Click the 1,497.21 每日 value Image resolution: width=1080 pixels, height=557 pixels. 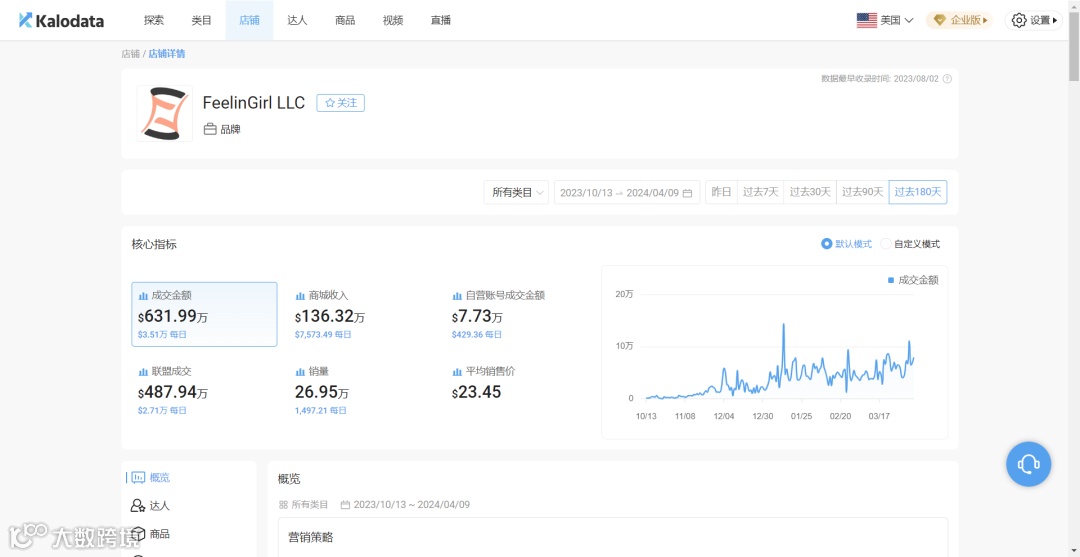click(x=320, y=410)
